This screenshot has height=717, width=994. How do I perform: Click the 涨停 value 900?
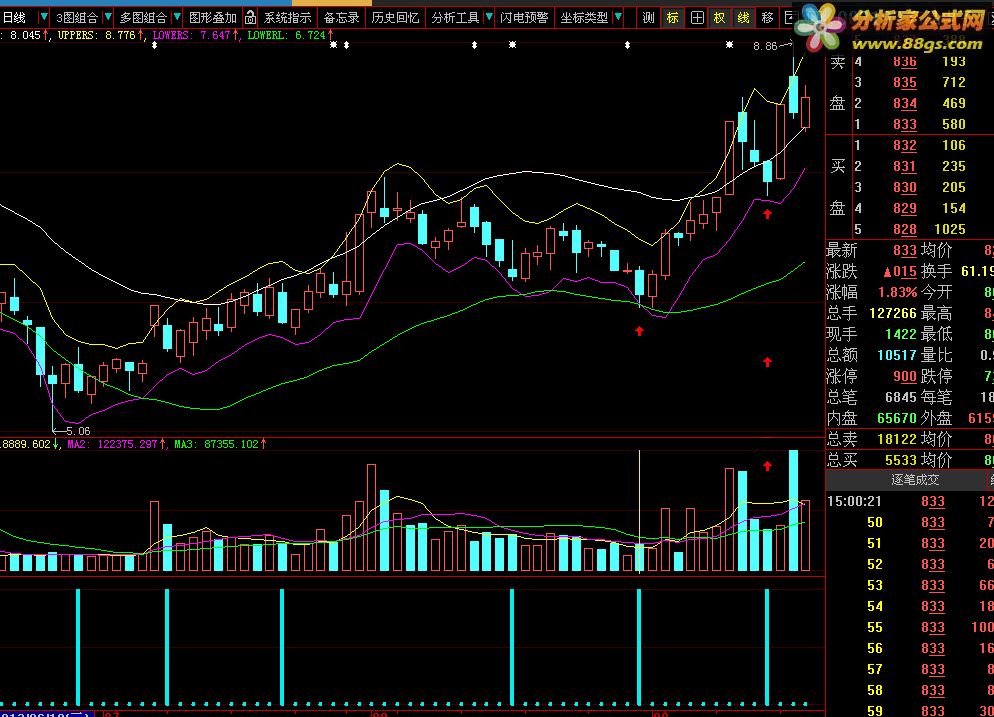pyautogui.click(x=905, y=376)
